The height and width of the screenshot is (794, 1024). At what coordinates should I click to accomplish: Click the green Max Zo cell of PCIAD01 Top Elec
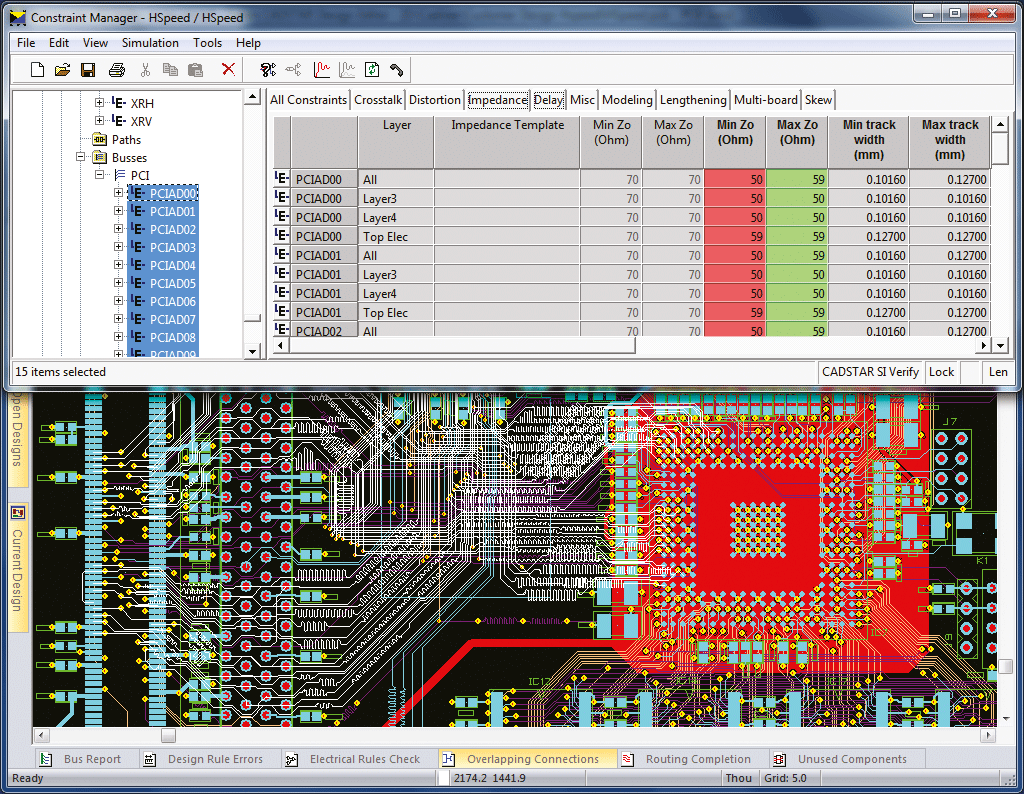click(x=797, y=312)
